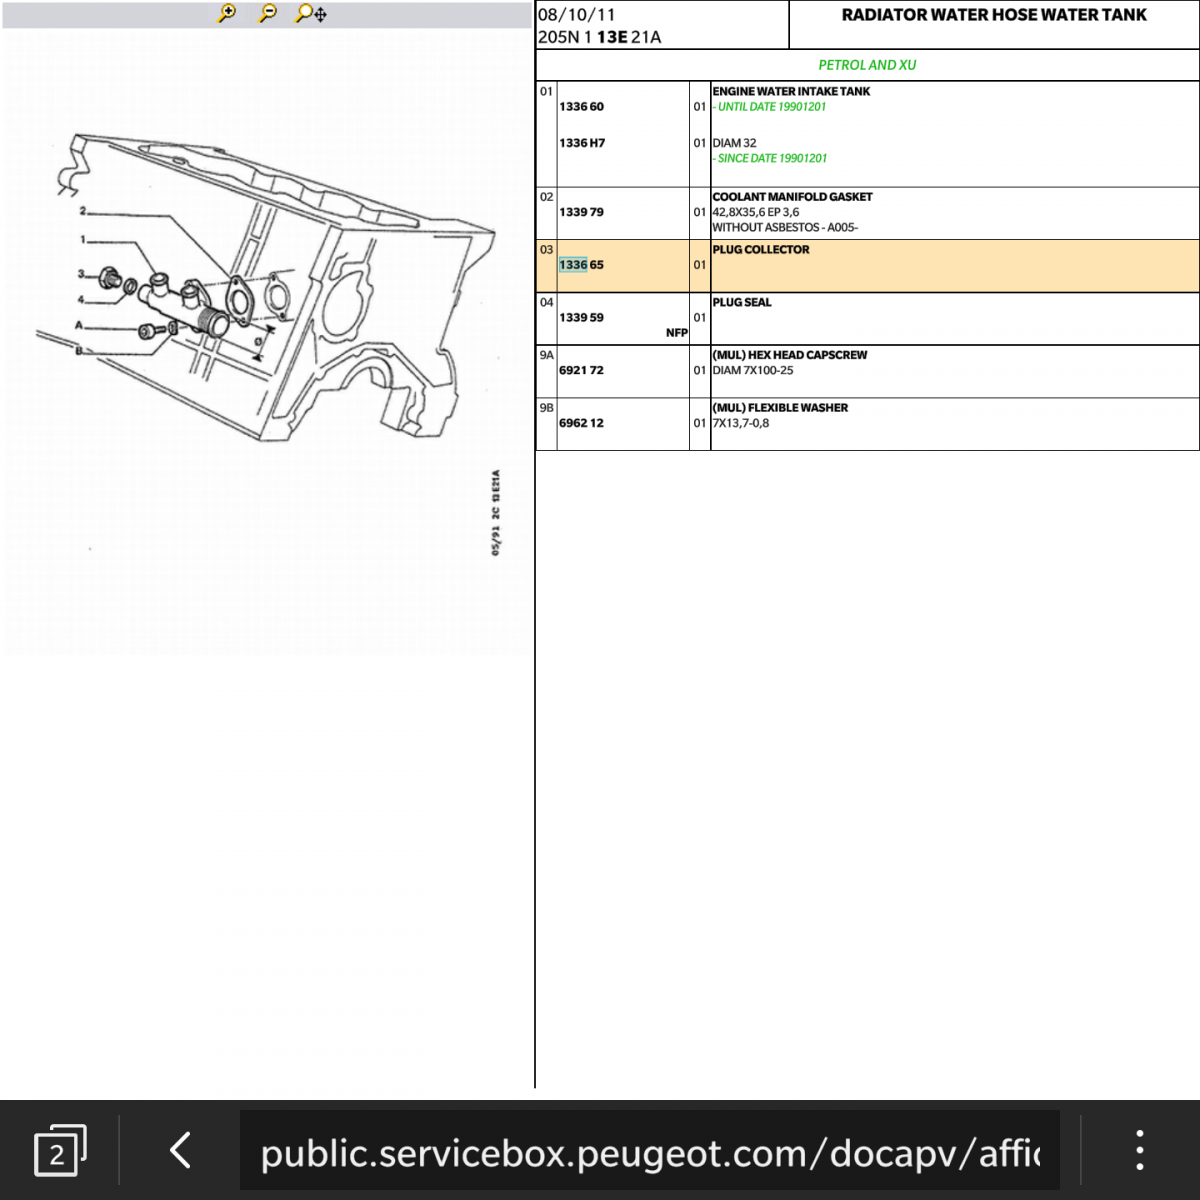
Task: Zoom out of the parts diagram
Action: pos(267,14)
